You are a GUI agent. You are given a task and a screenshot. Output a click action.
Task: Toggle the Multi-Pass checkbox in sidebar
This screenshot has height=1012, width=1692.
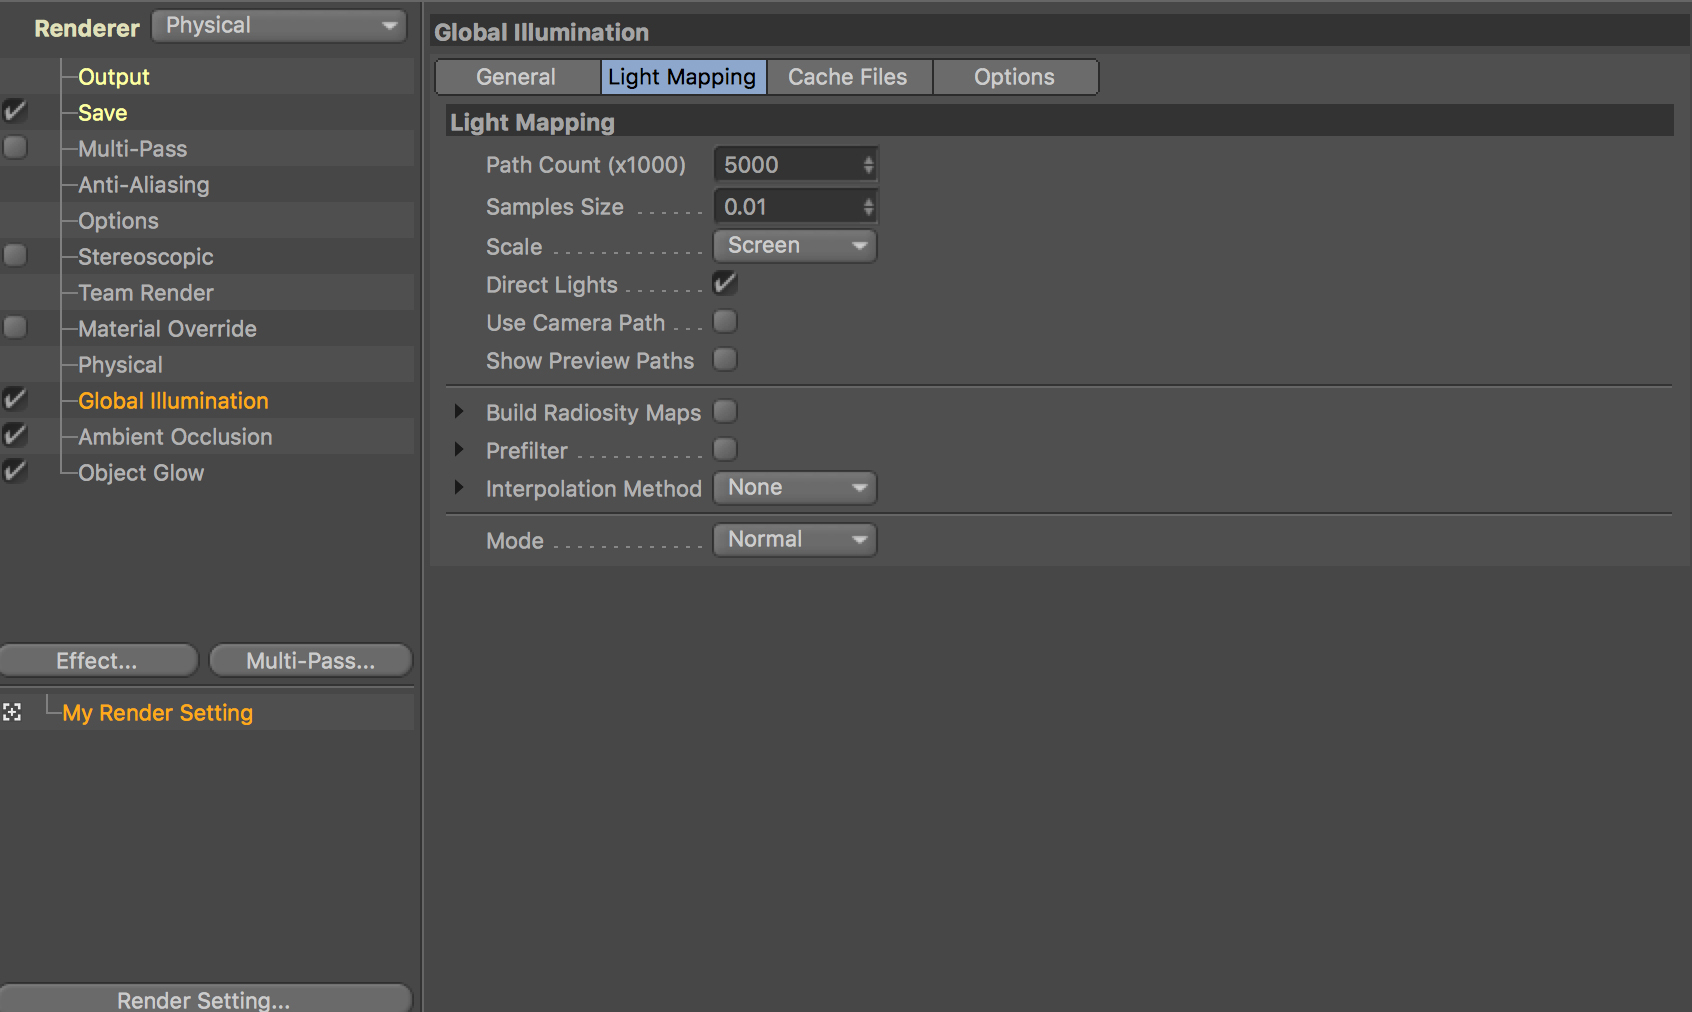pos(15,148)
